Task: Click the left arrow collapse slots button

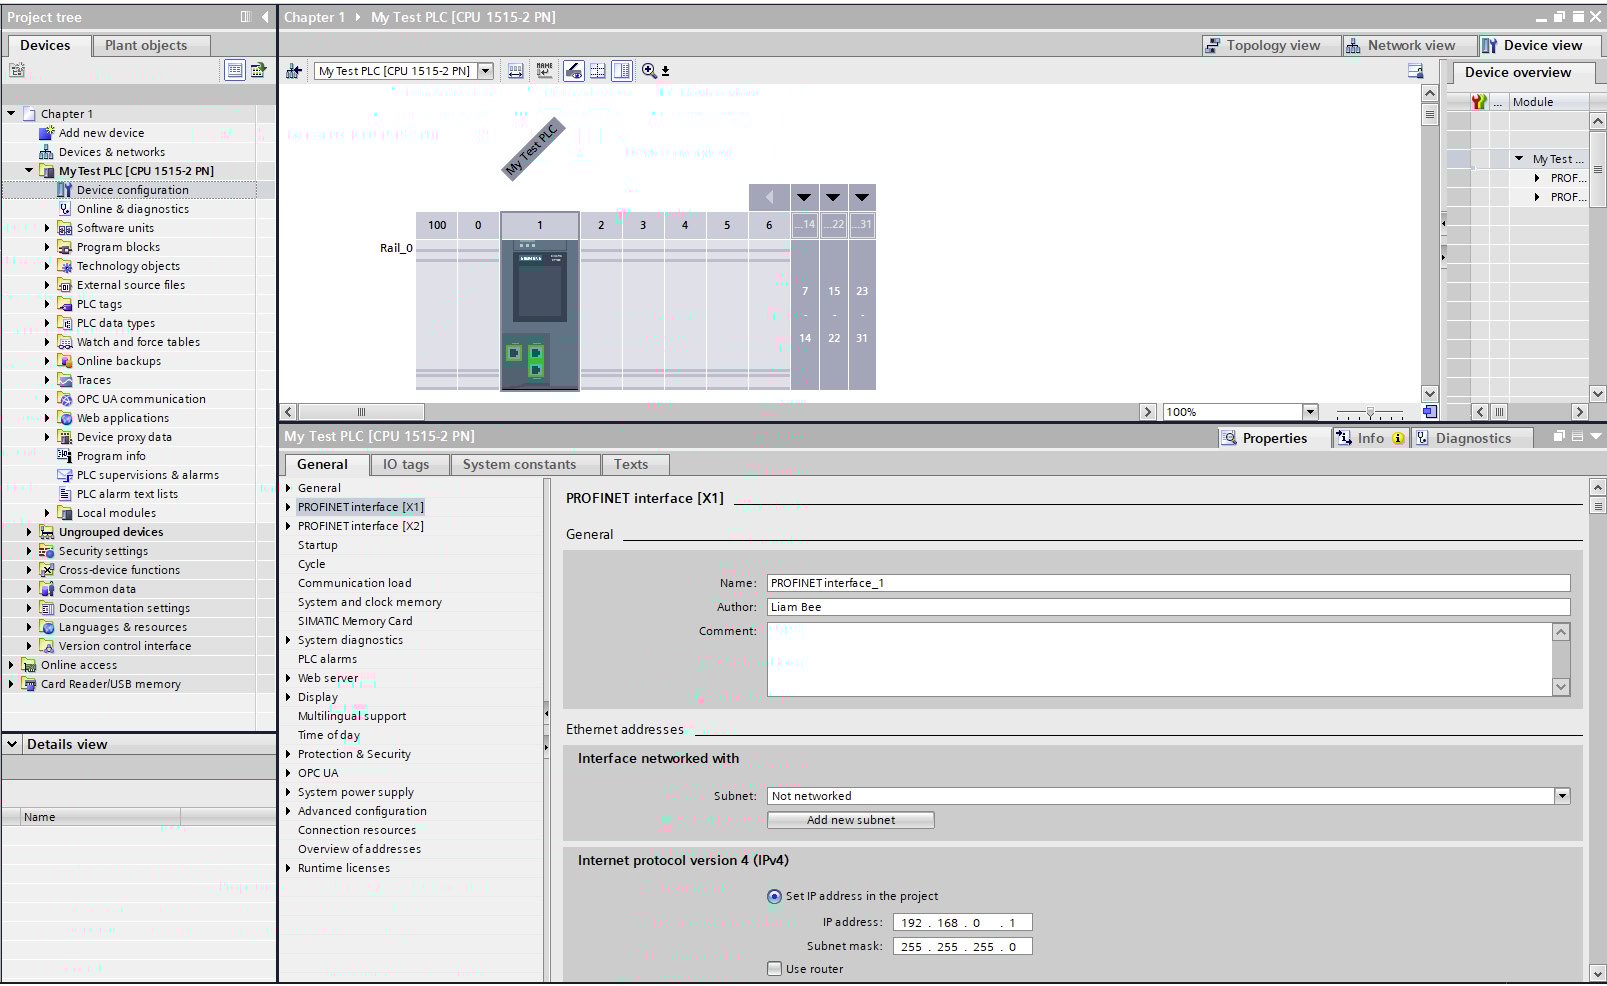Action: pos(769,197)
